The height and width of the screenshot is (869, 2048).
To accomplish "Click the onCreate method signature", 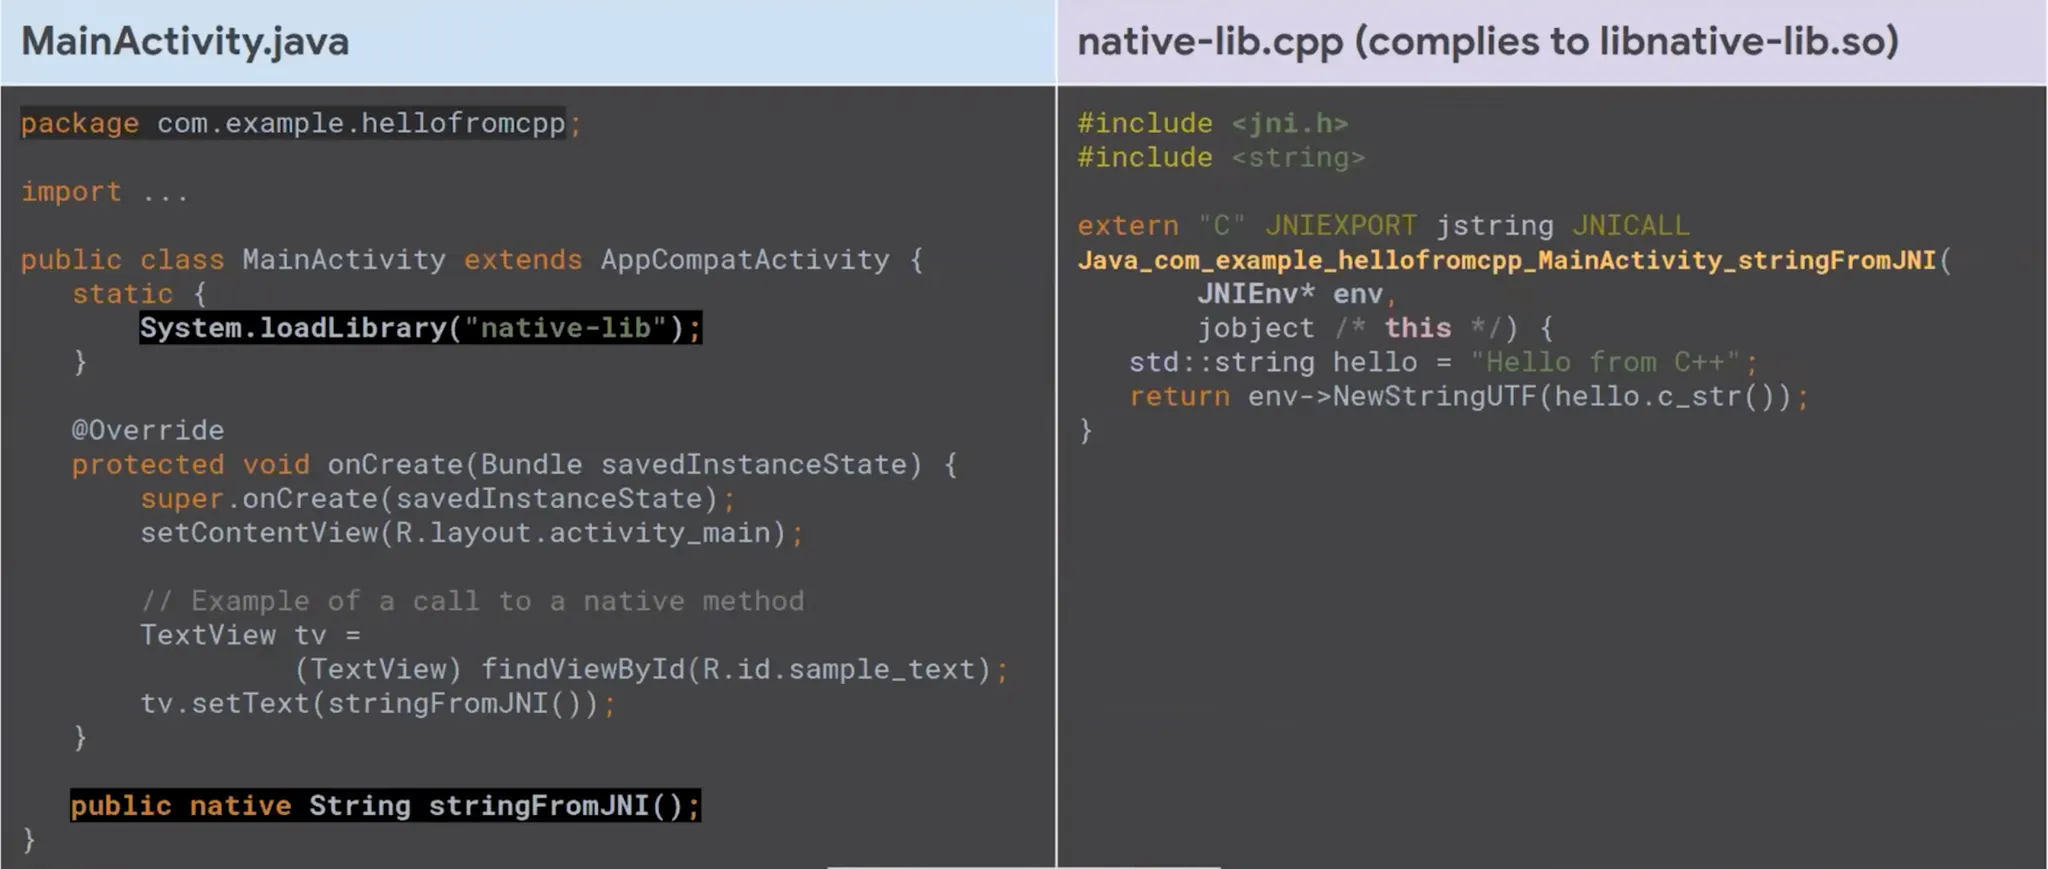I will pos(513,465).
